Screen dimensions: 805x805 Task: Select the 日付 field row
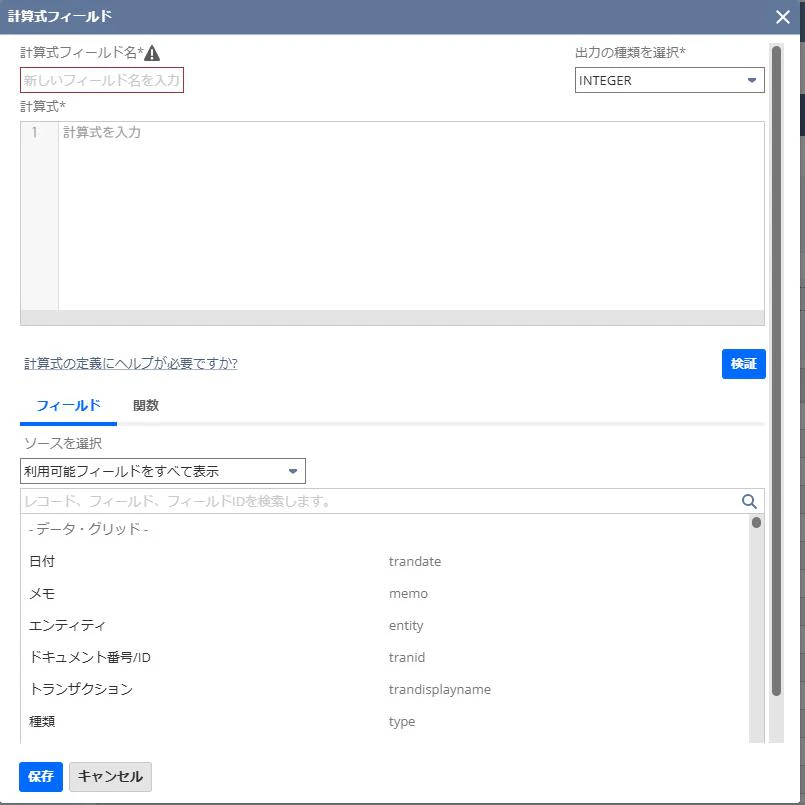click(385, 561)
